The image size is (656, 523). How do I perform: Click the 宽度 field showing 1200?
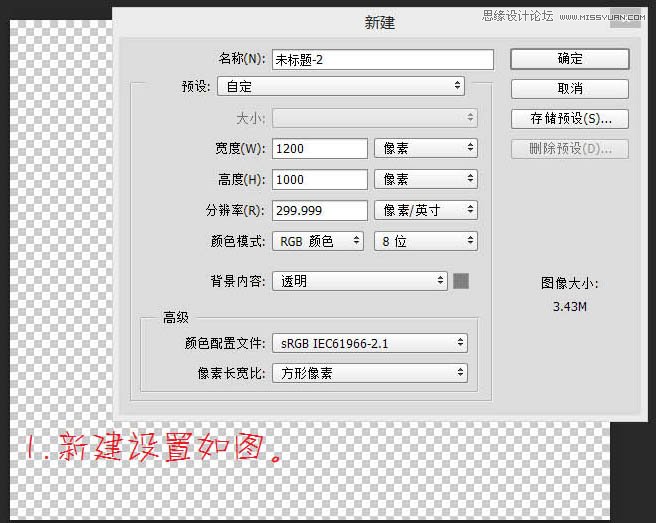point(320,149)
